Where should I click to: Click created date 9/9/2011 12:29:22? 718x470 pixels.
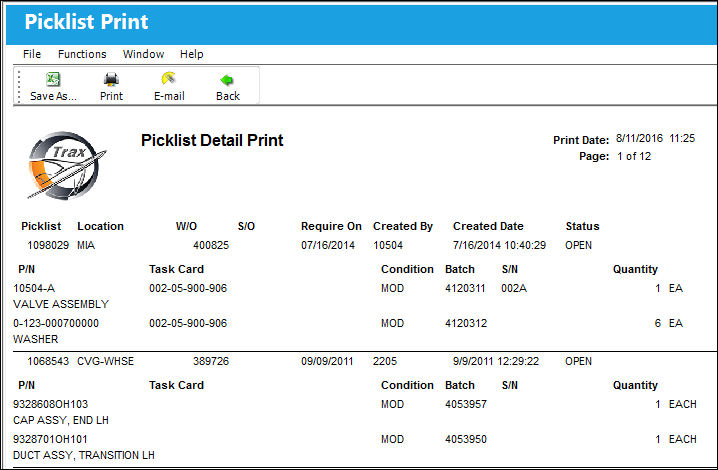tap(496, 361)
